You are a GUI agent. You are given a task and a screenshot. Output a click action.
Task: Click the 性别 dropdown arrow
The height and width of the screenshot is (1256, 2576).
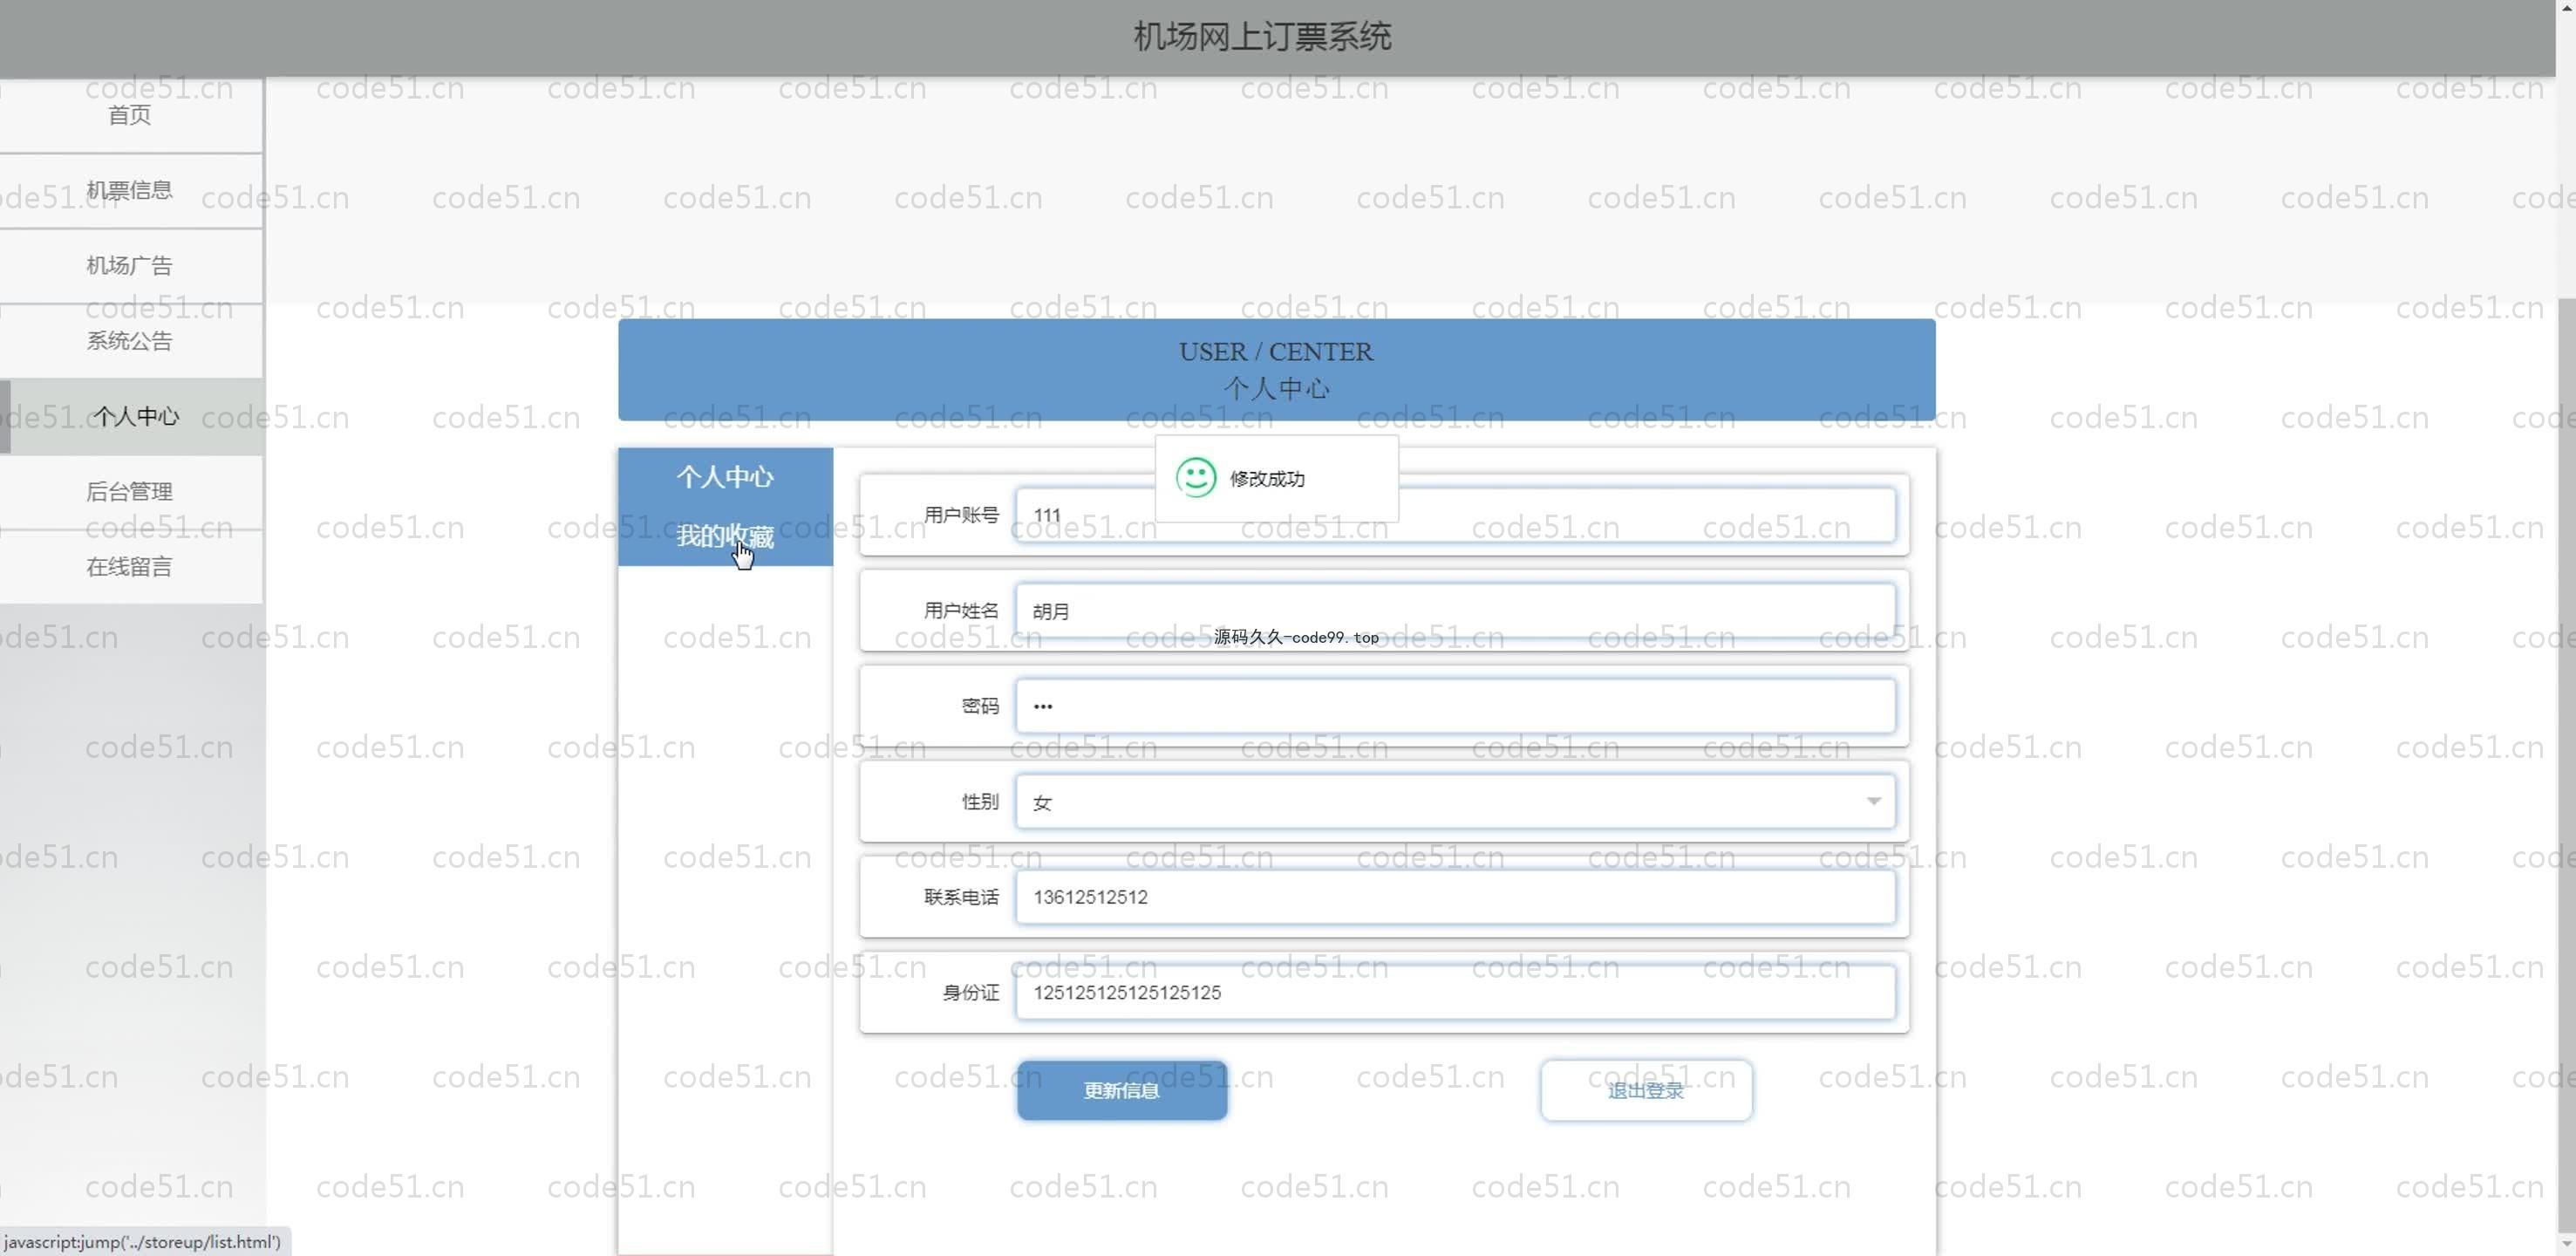(x=1873, y=801)
